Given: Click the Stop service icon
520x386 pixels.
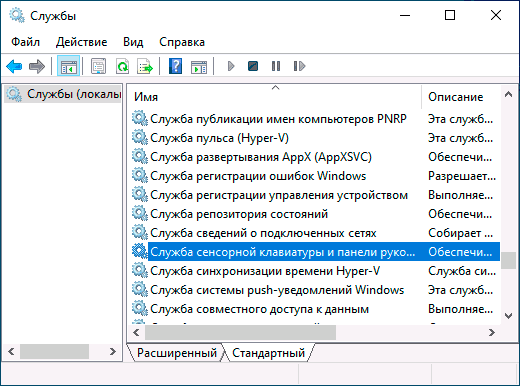Looking at the screenshot, I should point(253,66).
